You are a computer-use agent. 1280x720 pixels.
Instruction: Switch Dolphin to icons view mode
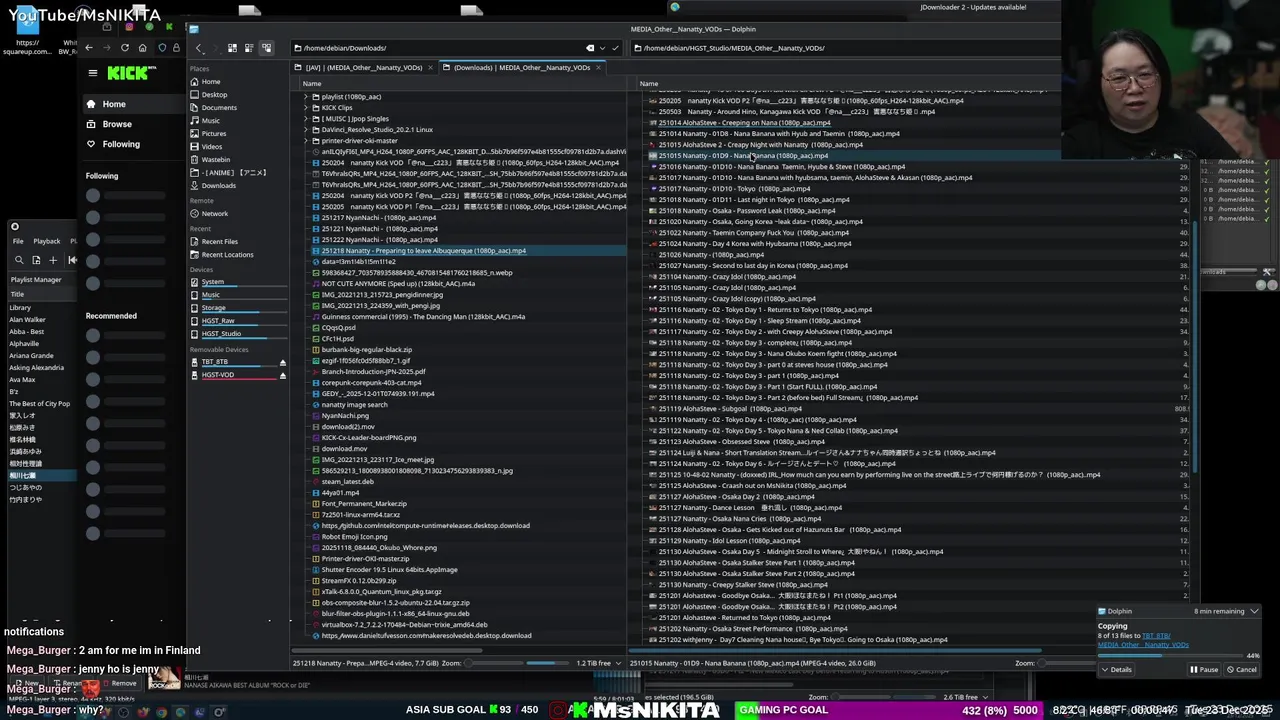(x=232, y=48)
